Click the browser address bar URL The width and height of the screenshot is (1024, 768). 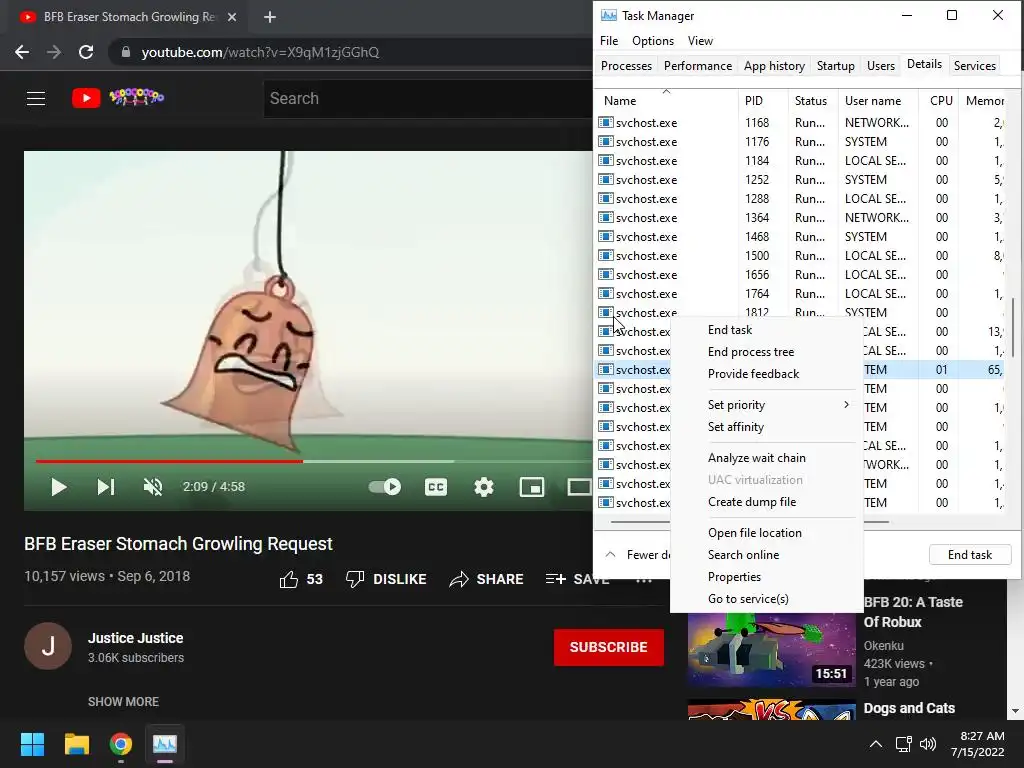tap(260, 52)
